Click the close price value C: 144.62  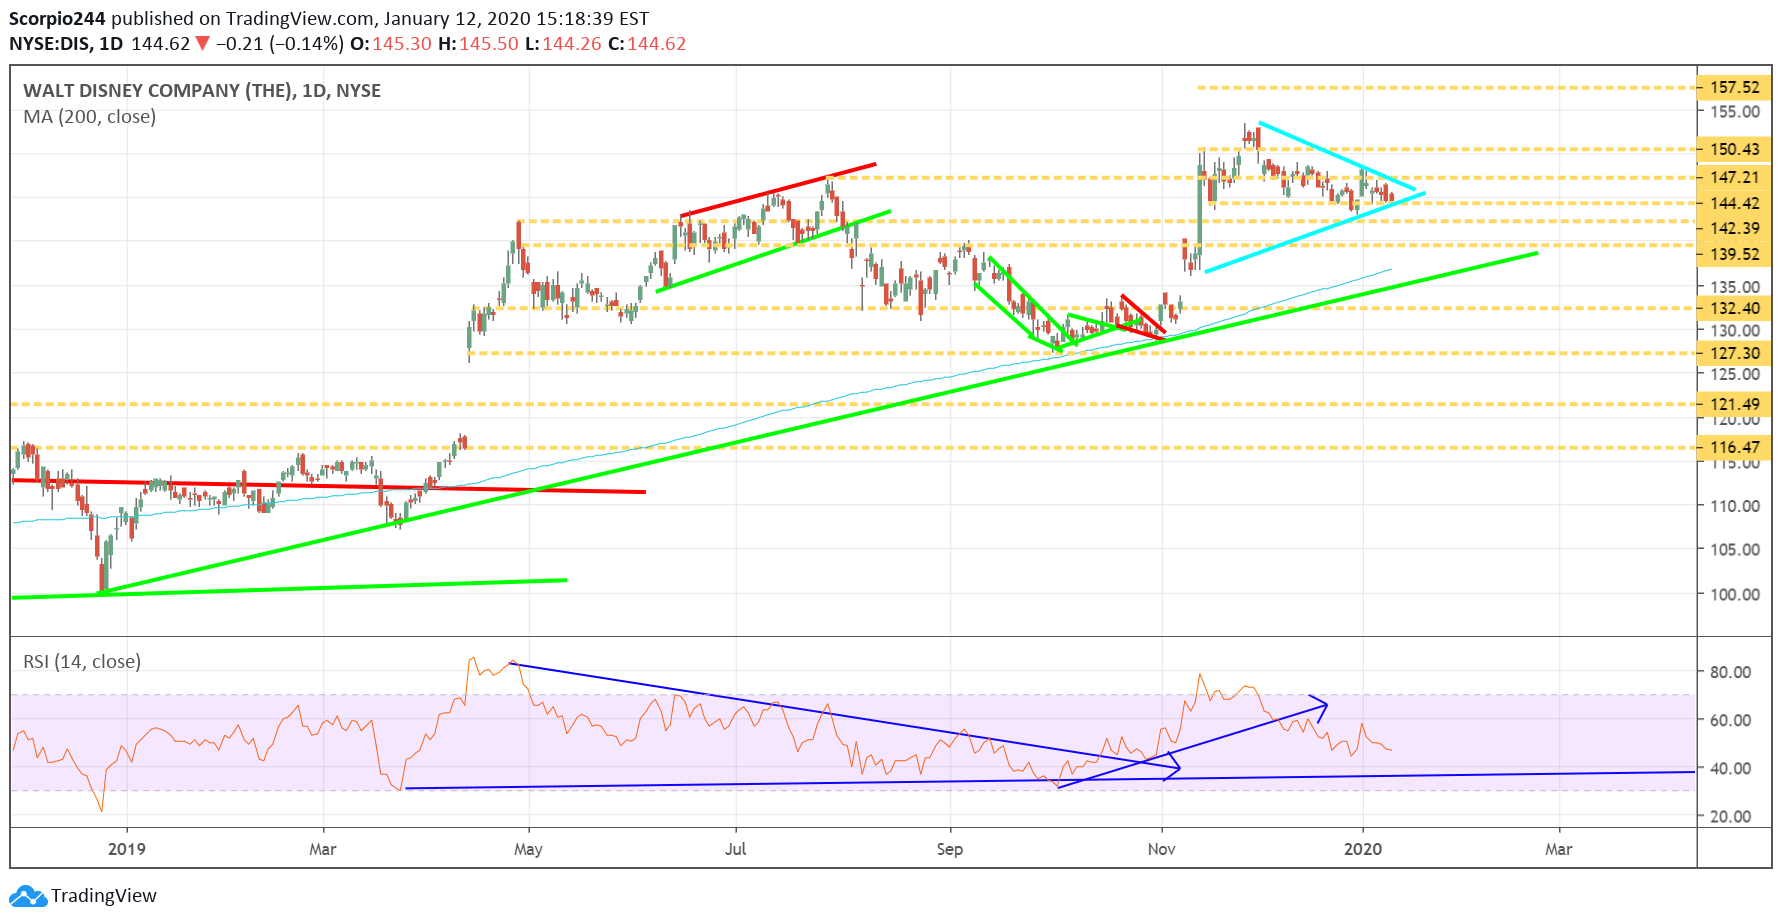coord(647,44)
